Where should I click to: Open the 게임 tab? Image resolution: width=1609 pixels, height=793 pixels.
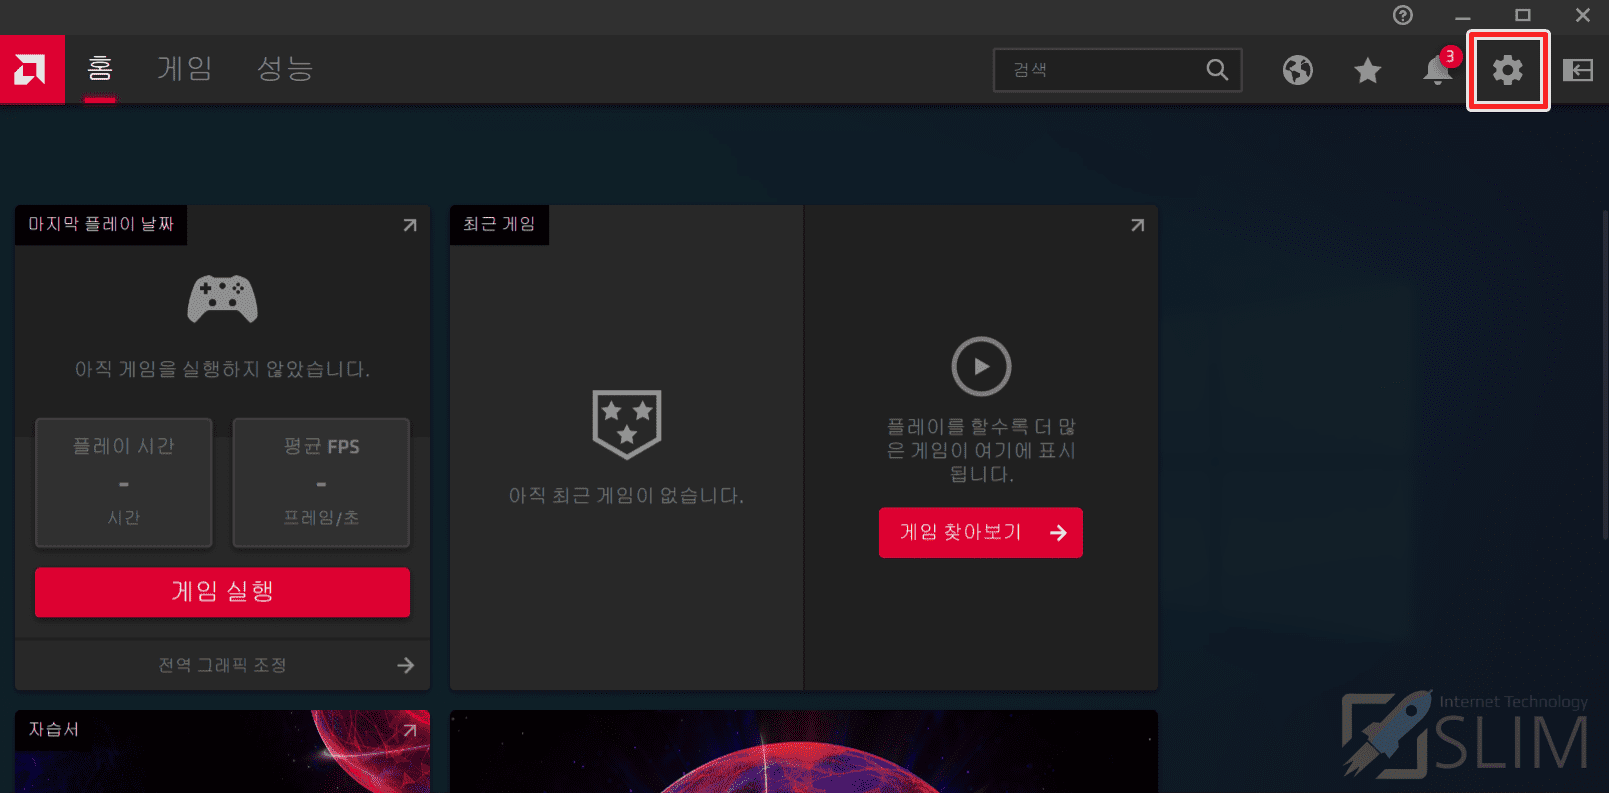pos(185,68)
